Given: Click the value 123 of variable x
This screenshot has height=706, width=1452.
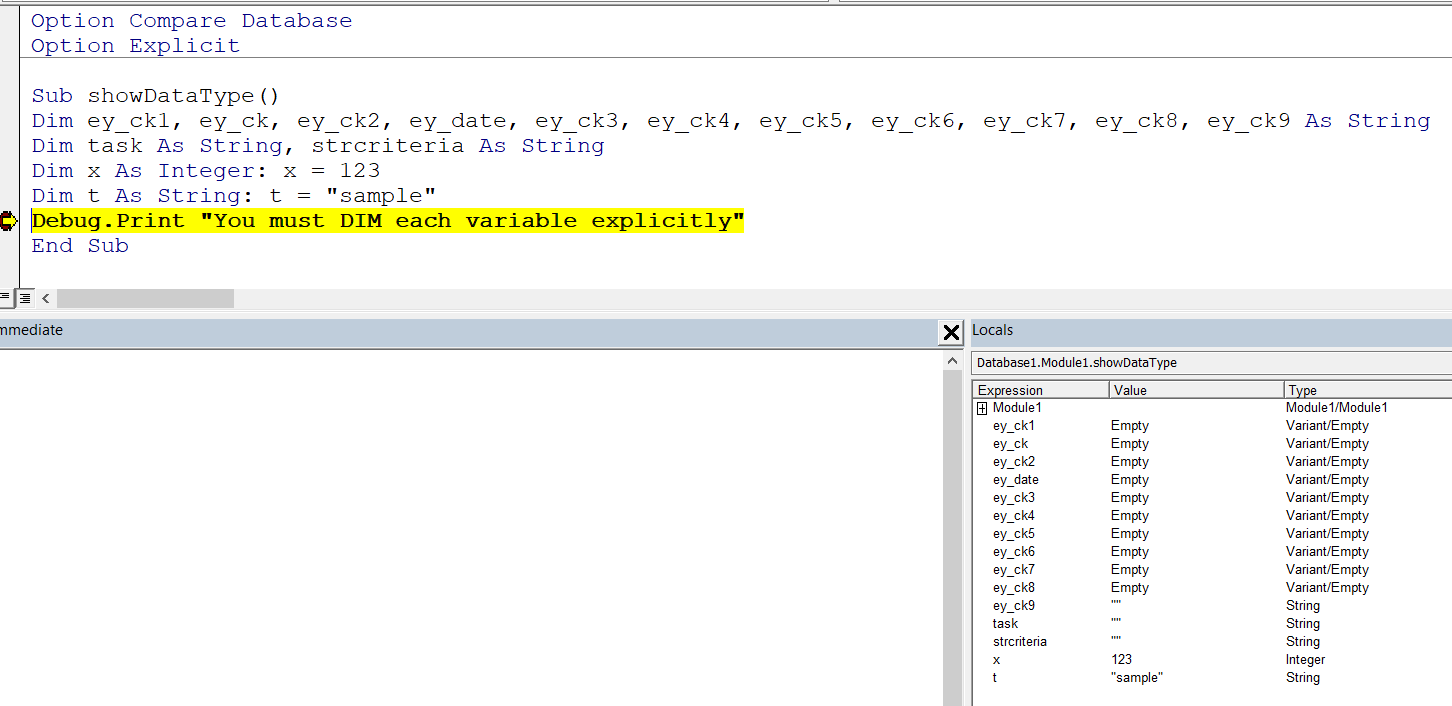Looking at the screenshot, I should (x=1121, y=660).
